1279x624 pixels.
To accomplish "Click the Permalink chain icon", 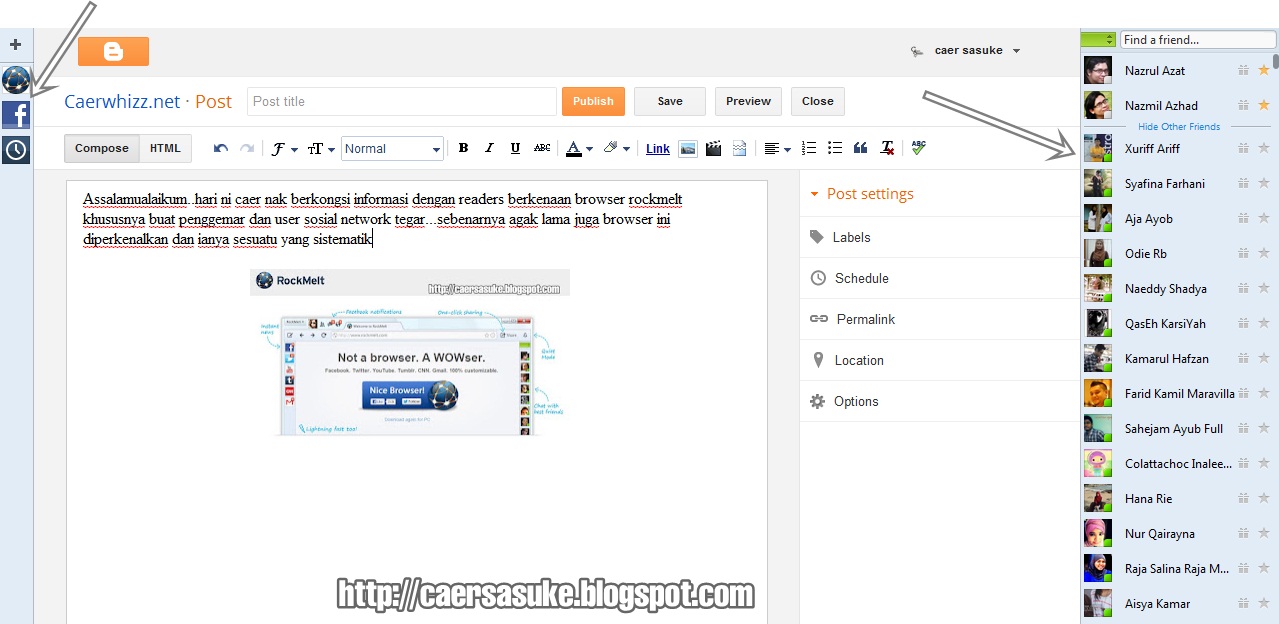I will [818, 319].
